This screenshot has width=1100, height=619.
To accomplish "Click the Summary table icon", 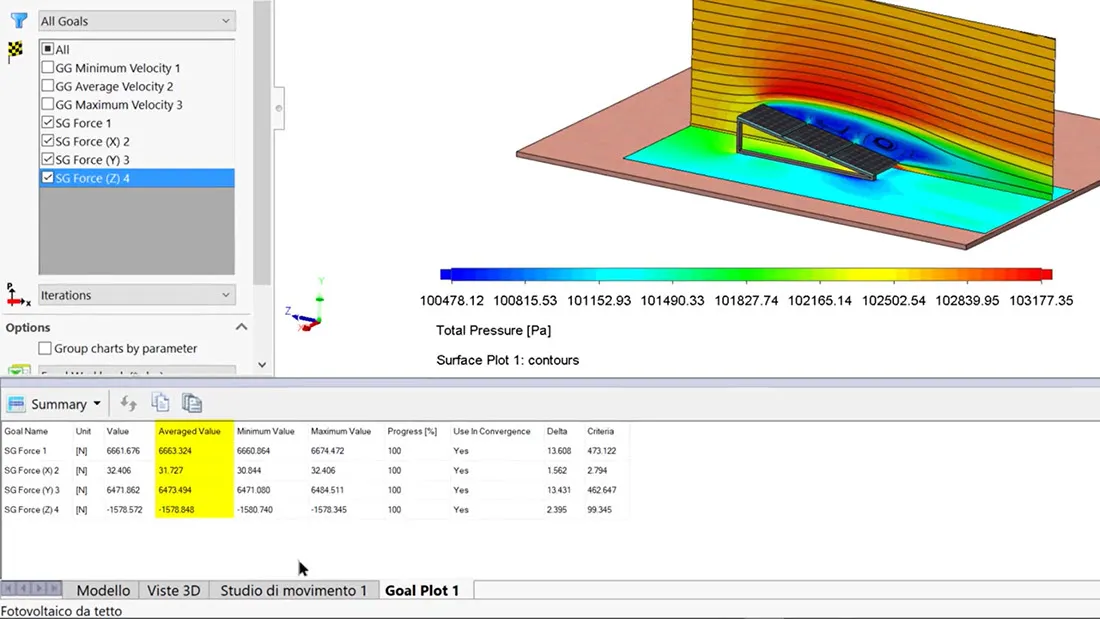I will tap(16, 404).
